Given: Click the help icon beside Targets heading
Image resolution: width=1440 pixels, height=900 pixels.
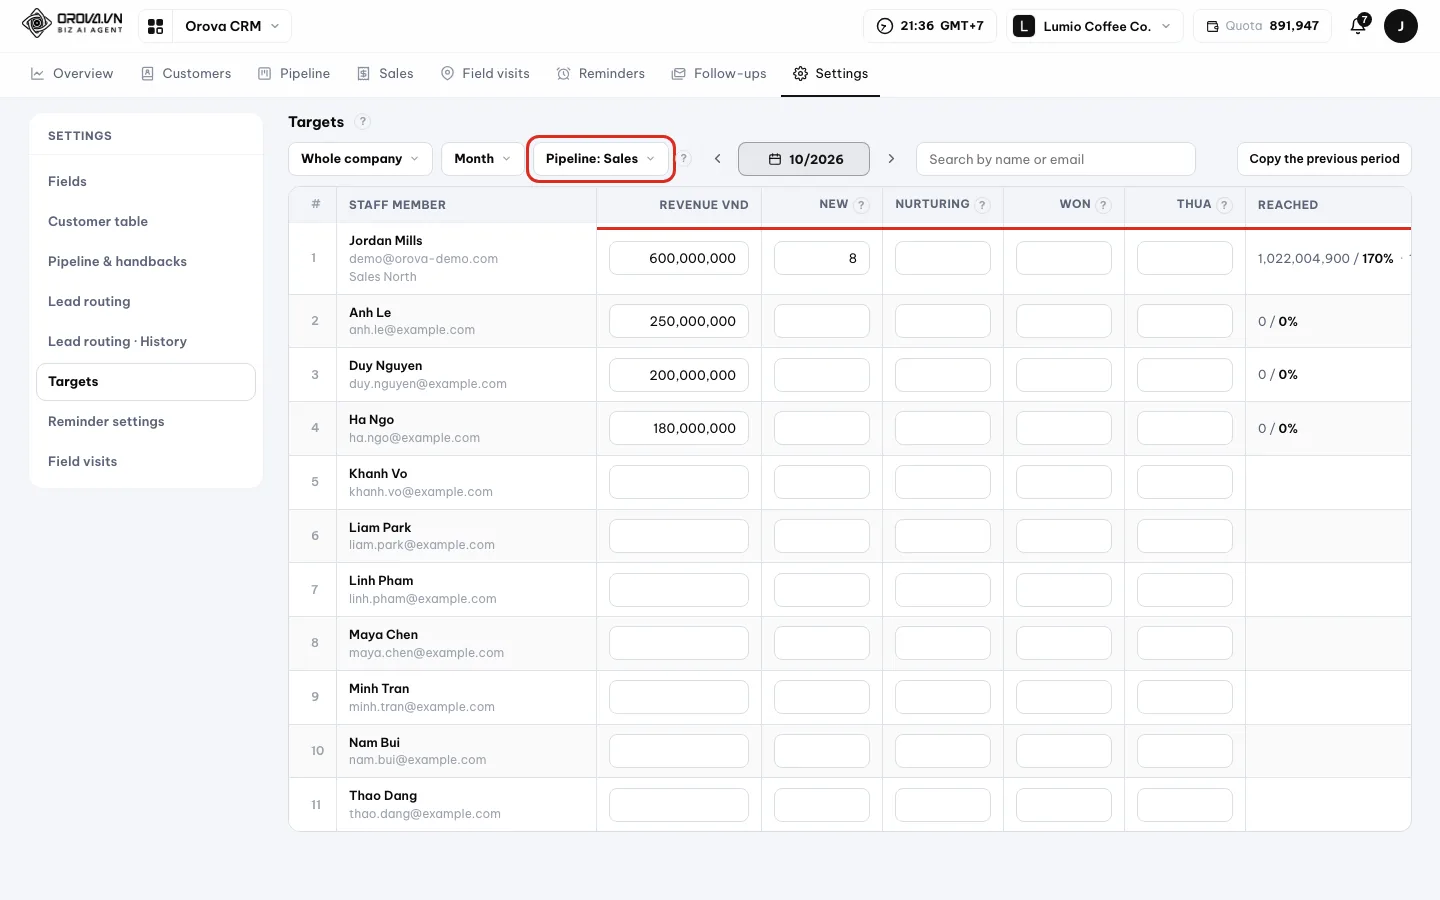Looking at the screenshot, I should 363,122.
